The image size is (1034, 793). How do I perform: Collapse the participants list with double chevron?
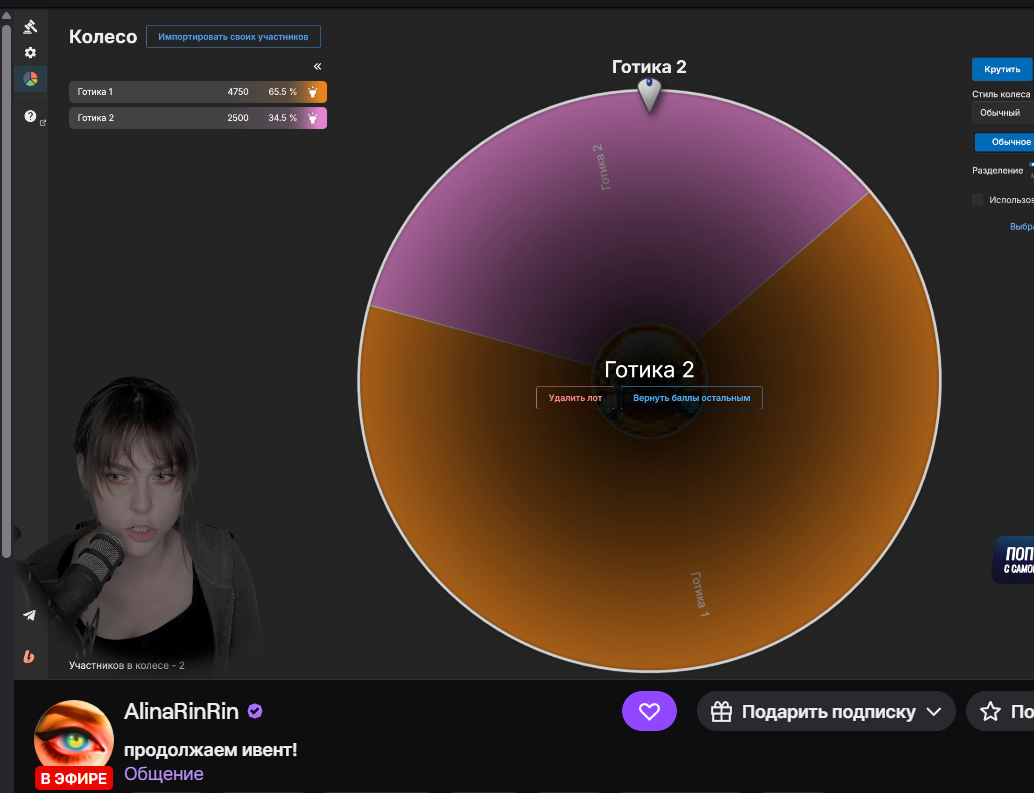317,66
